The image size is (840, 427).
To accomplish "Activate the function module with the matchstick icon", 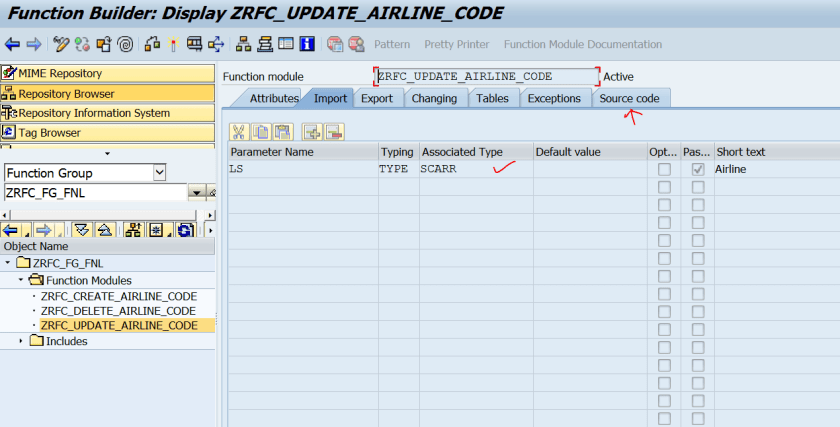I will (x=173, y=44).
